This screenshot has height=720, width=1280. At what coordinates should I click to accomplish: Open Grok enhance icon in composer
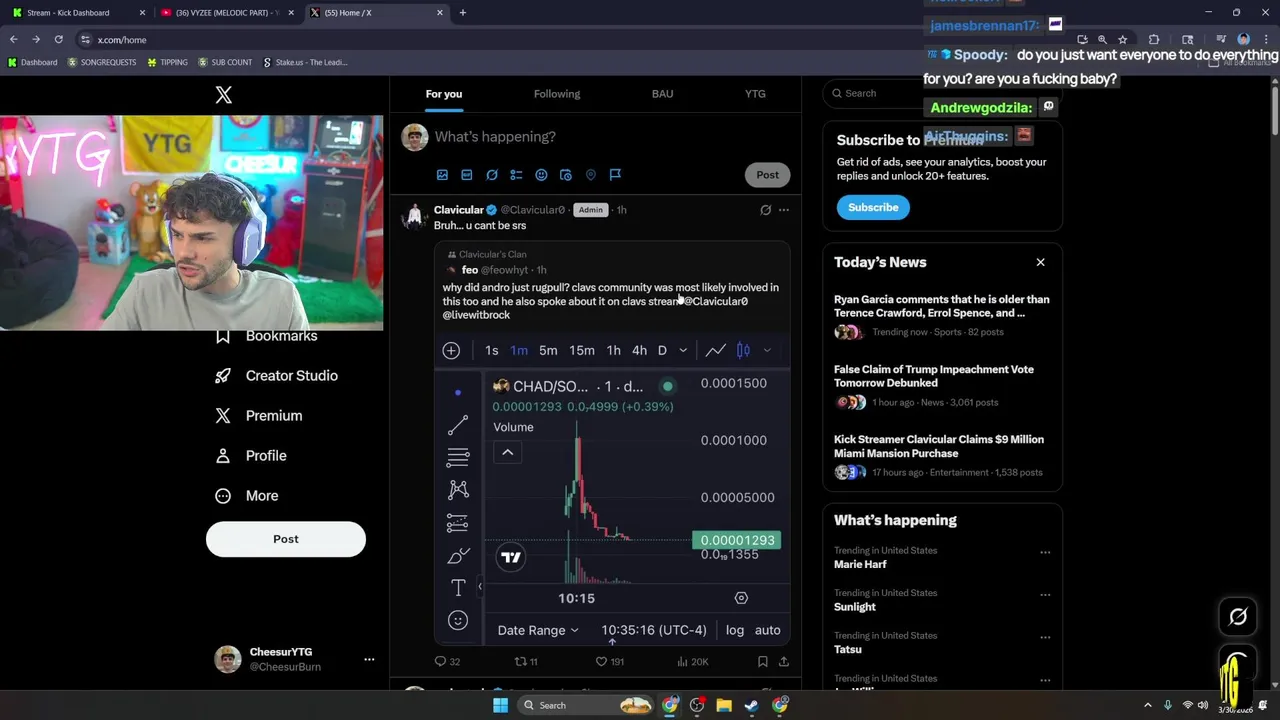point(492,175)
